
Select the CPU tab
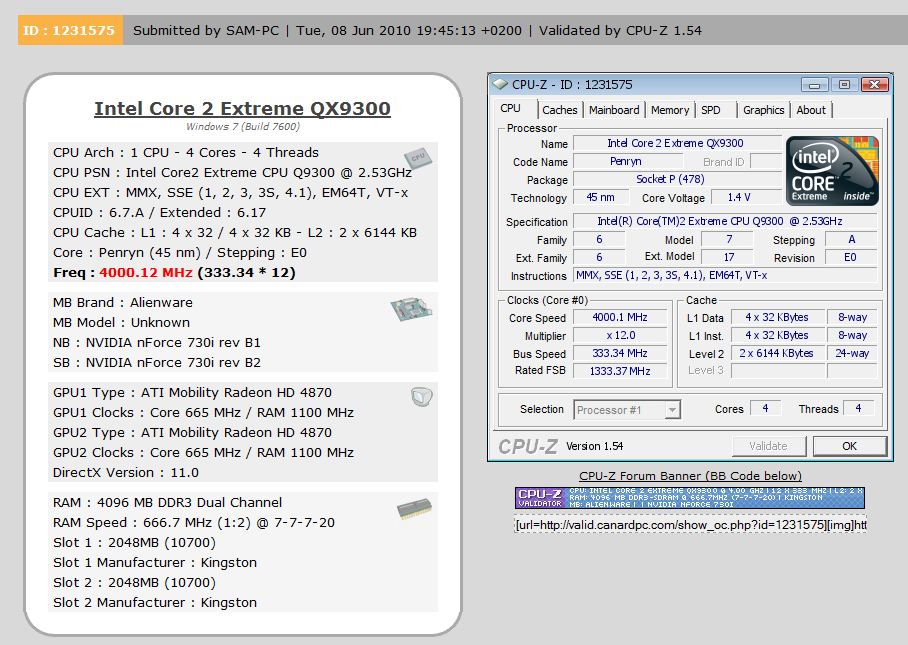pyautogui.click(x=511, y=108)
